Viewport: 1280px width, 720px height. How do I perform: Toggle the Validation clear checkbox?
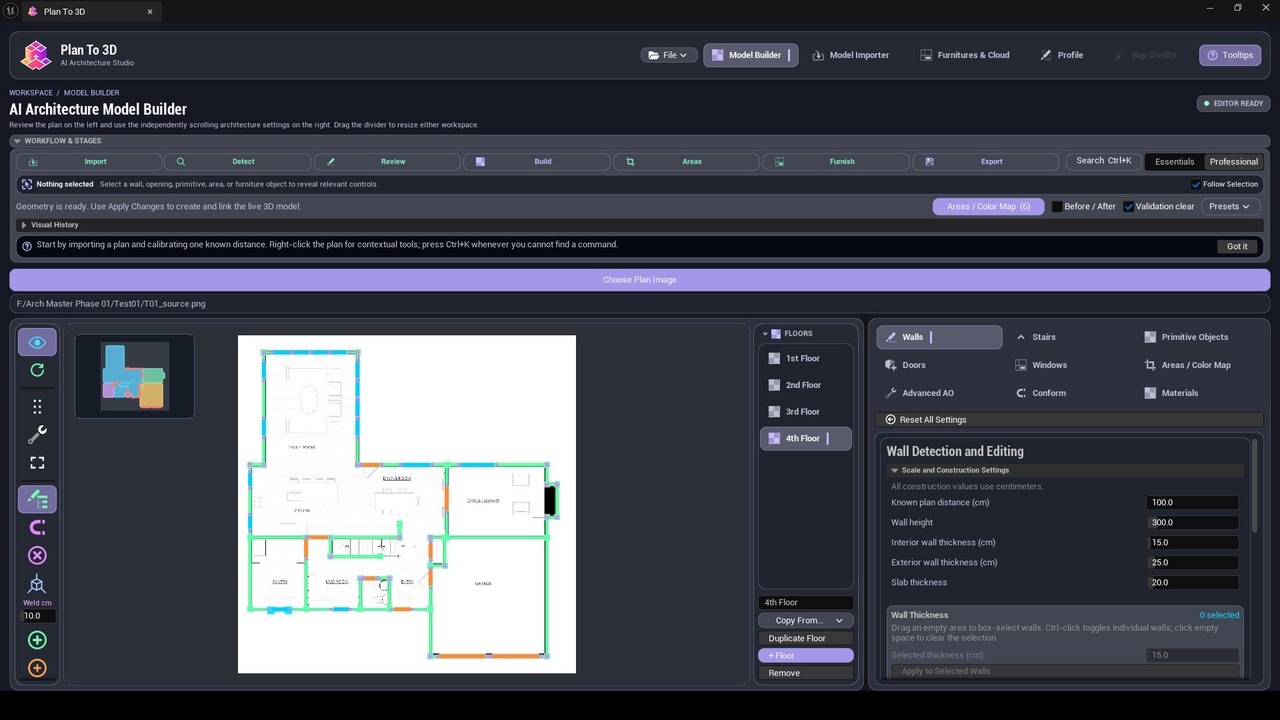(1129, 207)
